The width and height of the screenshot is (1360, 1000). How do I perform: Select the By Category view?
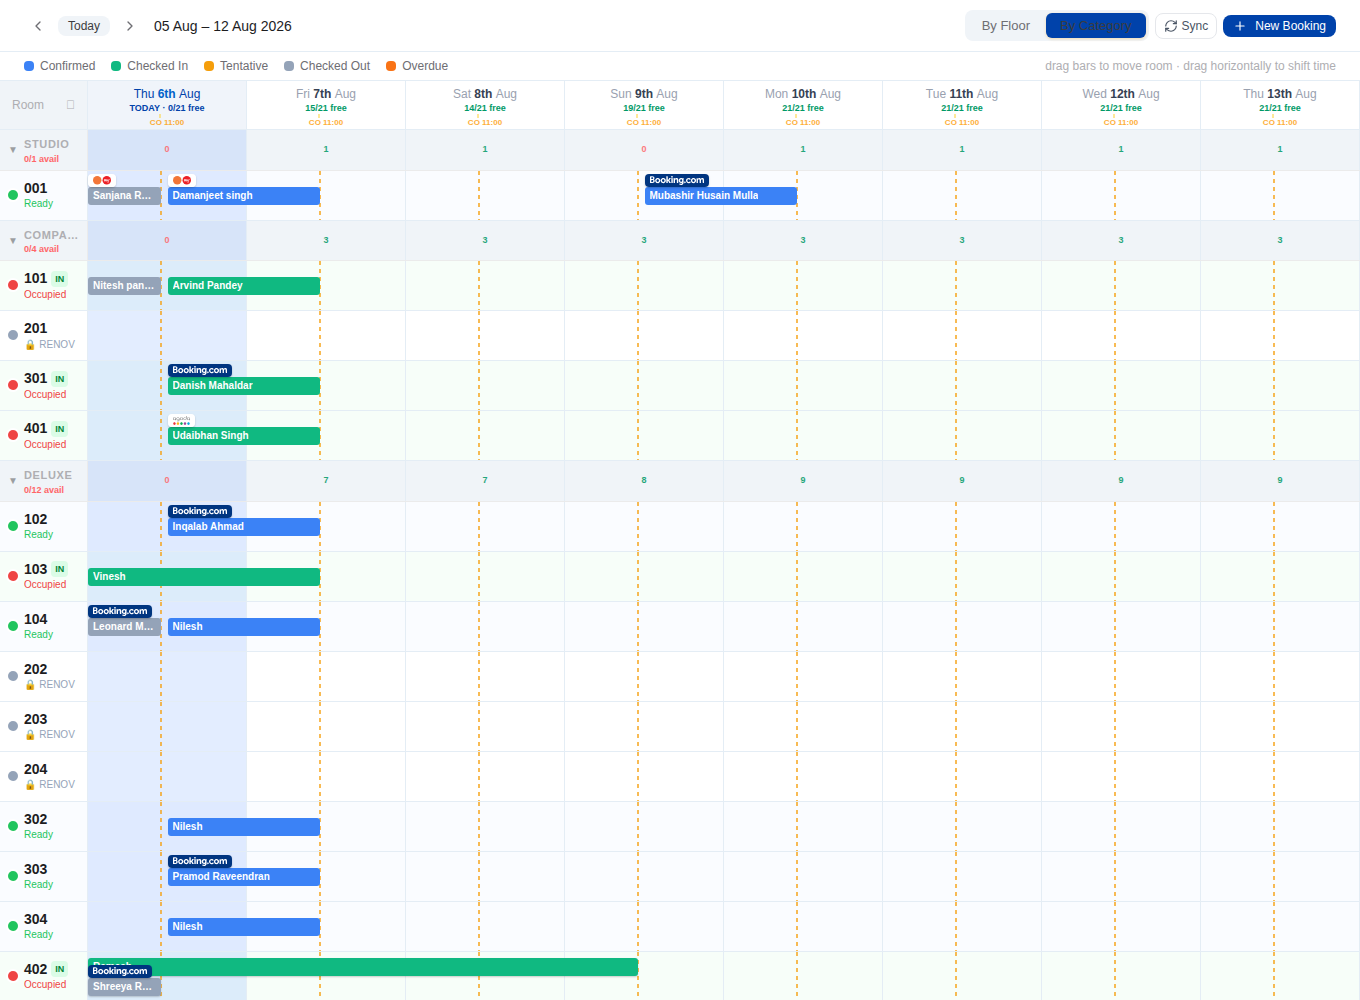click(x=1096, y=26)
